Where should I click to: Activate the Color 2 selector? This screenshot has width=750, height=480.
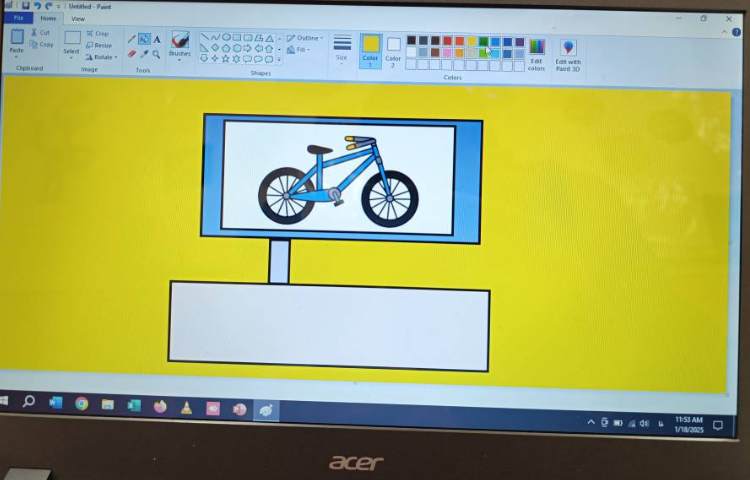[393, 49]
